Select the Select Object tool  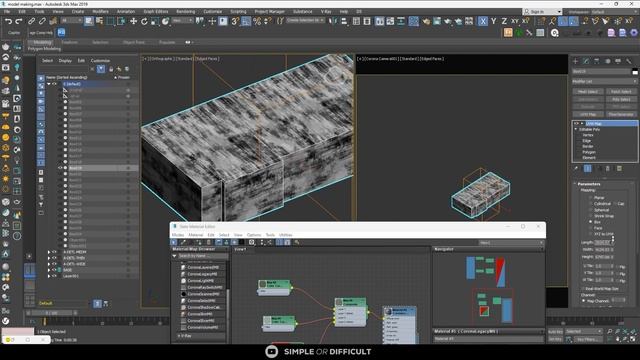89,21
